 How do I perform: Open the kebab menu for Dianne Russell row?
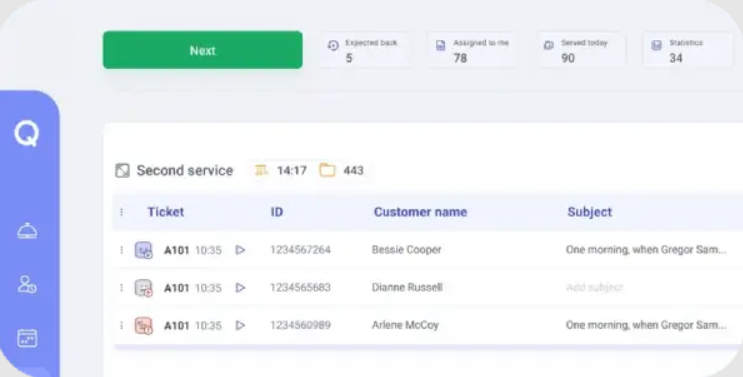click(121, 287)
